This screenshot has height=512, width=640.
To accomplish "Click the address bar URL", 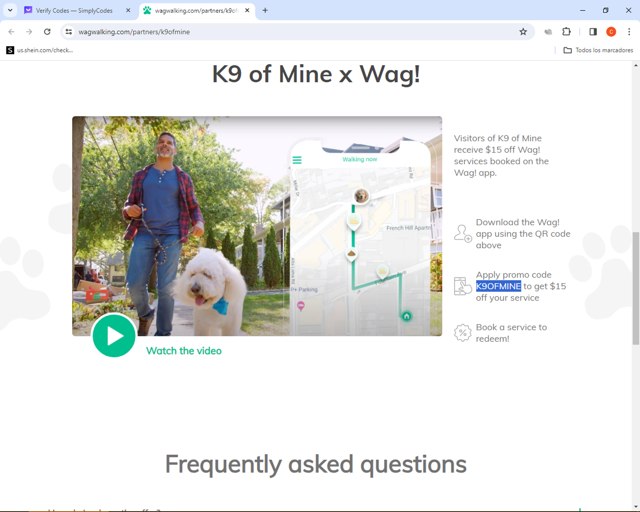I will pos(134,32).
